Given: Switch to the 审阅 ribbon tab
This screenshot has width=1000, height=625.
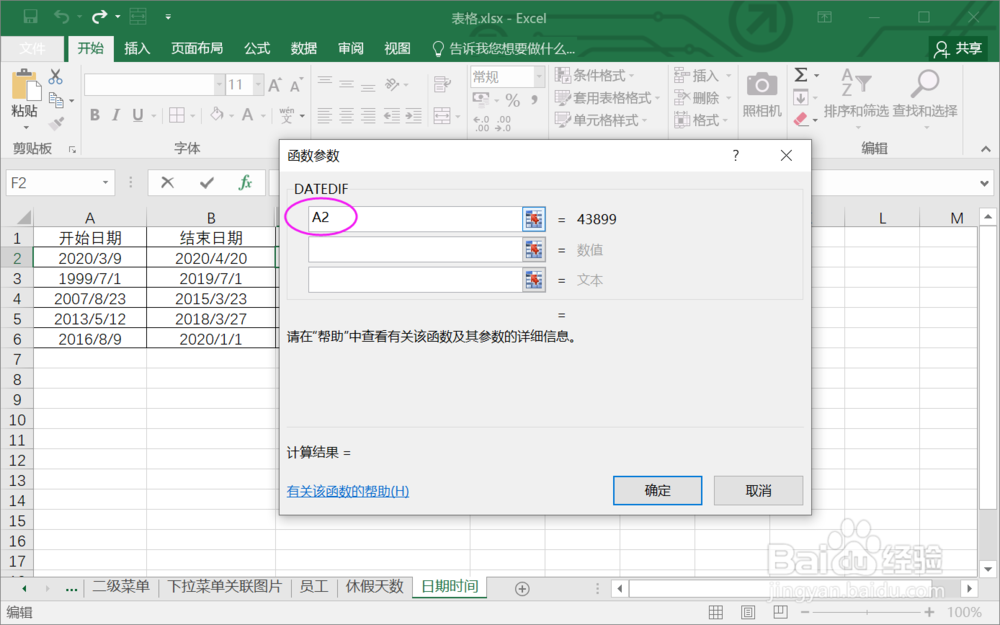Looking at the screenshot, I should click(351, 48).
